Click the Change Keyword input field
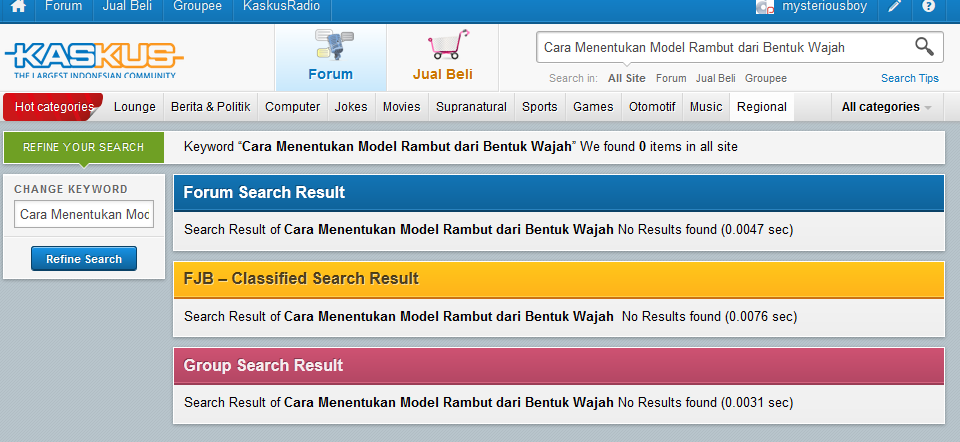 [x=84, y=214]
